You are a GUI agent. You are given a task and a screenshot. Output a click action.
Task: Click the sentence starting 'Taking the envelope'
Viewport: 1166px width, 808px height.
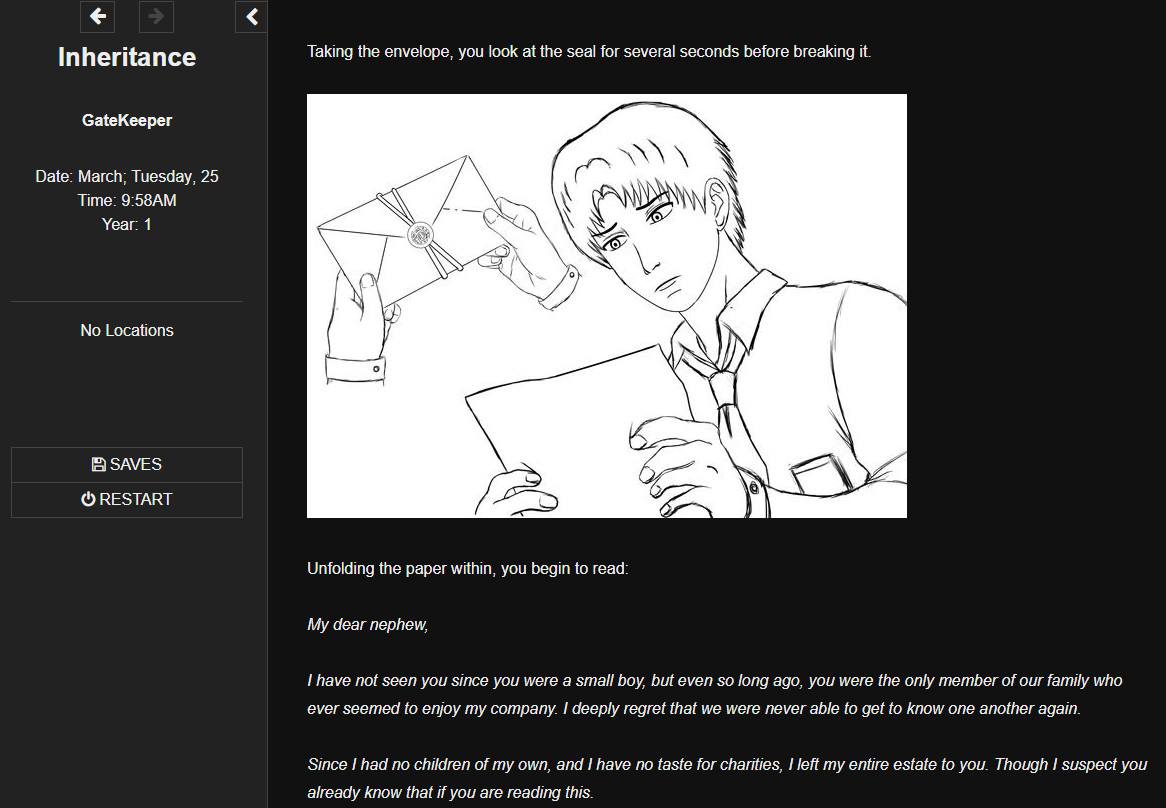(589, 51)
